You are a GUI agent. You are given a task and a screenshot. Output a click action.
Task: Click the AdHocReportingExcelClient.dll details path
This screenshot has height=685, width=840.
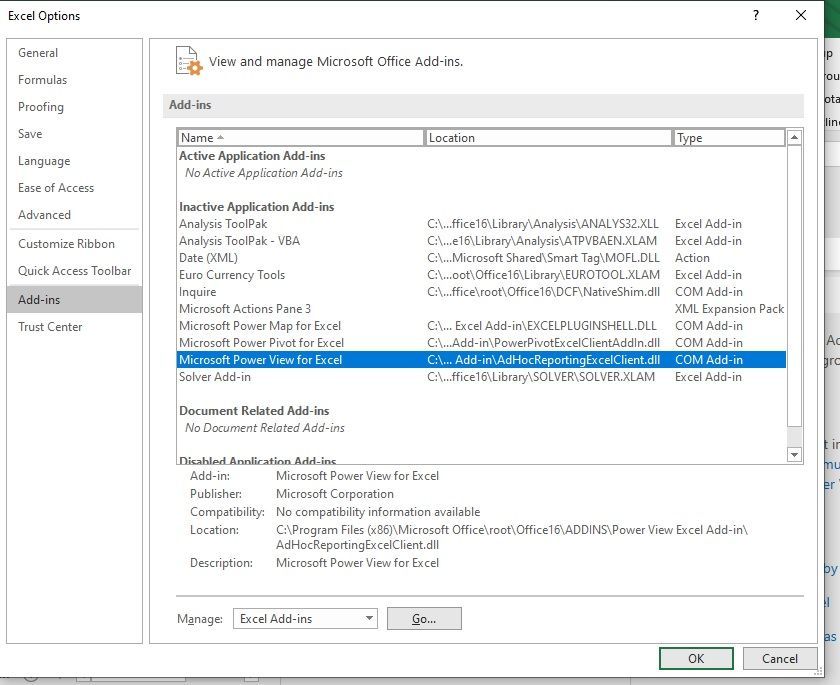(512, 537)
